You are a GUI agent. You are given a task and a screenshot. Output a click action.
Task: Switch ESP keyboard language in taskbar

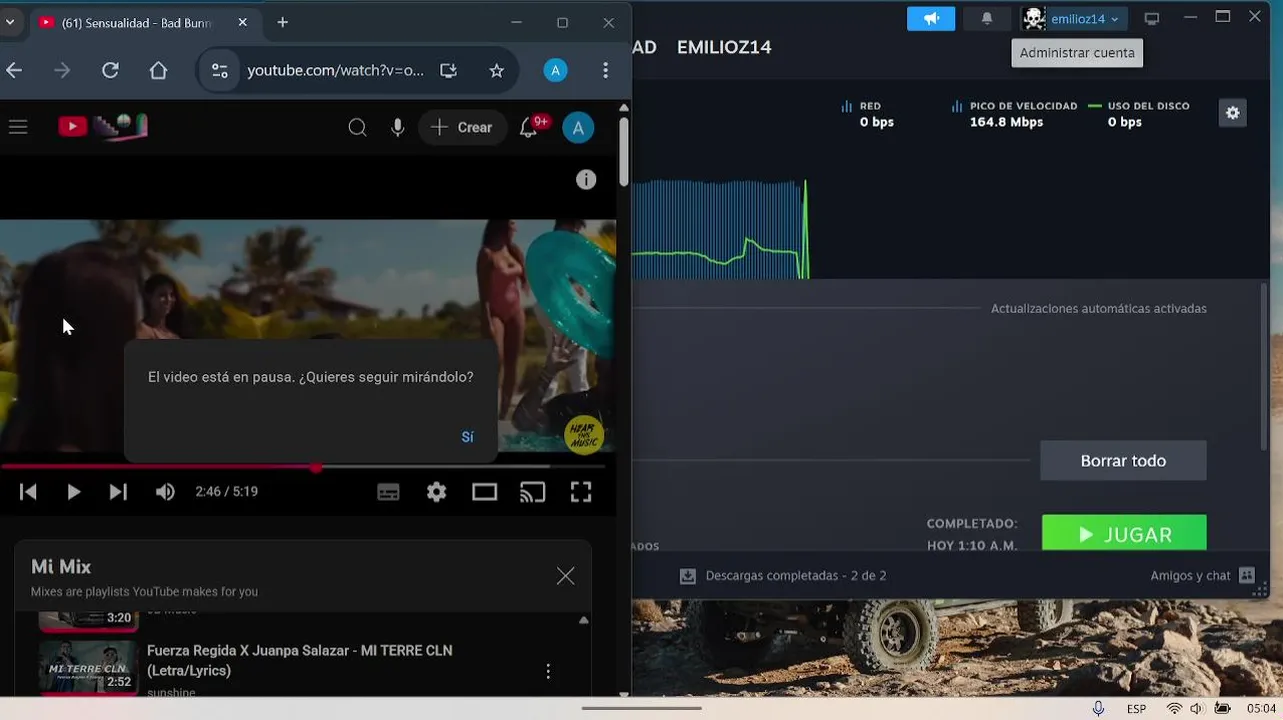pyautogui.click(x=1136, y=709)
